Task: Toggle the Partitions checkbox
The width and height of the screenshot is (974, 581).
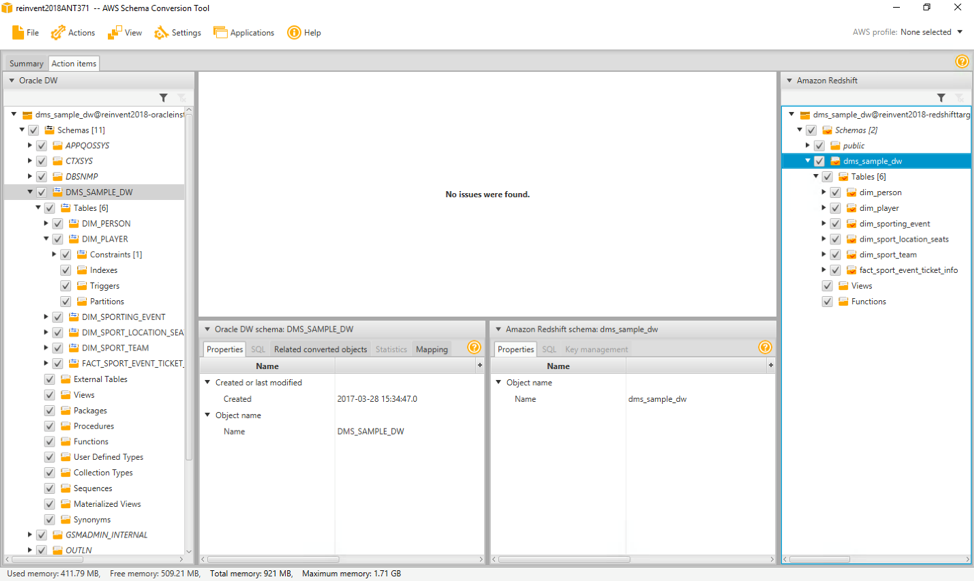Action: pyautogui.click(x=66, y=301)
